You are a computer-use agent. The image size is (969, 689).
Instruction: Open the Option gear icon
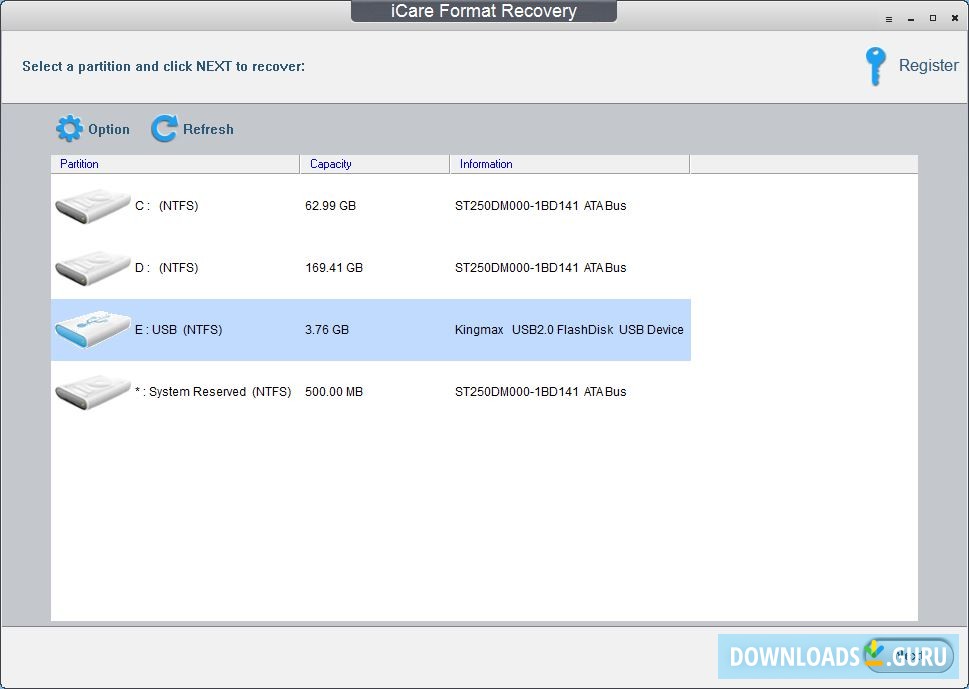(69, 129)
